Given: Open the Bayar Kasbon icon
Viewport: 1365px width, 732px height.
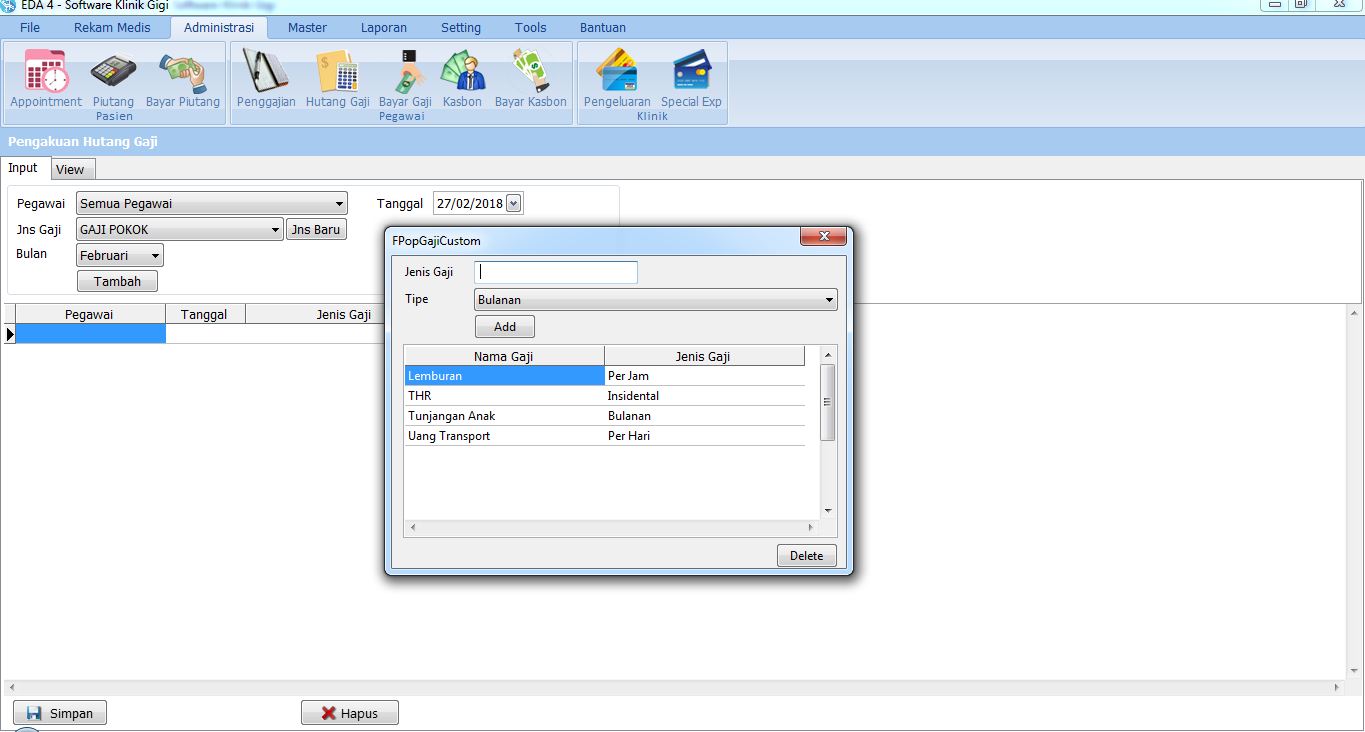Looking at the screenshot, I should click(x=530, y=78).
